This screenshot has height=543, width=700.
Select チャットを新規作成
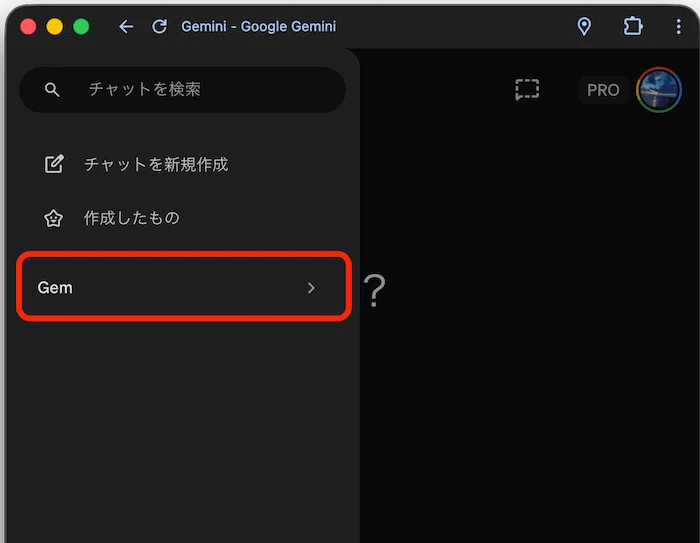(156, 164)
